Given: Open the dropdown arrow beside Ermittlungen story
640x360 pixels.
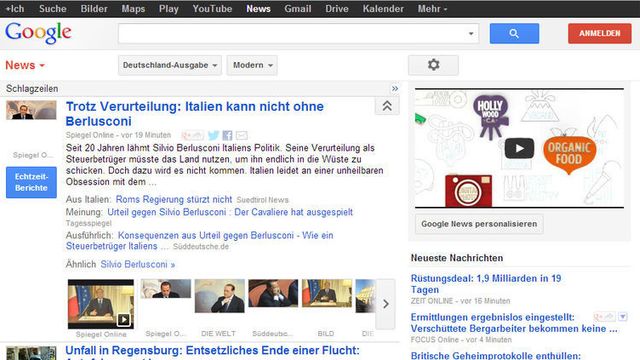Looking at the screenshot, I should pos(623,316).
